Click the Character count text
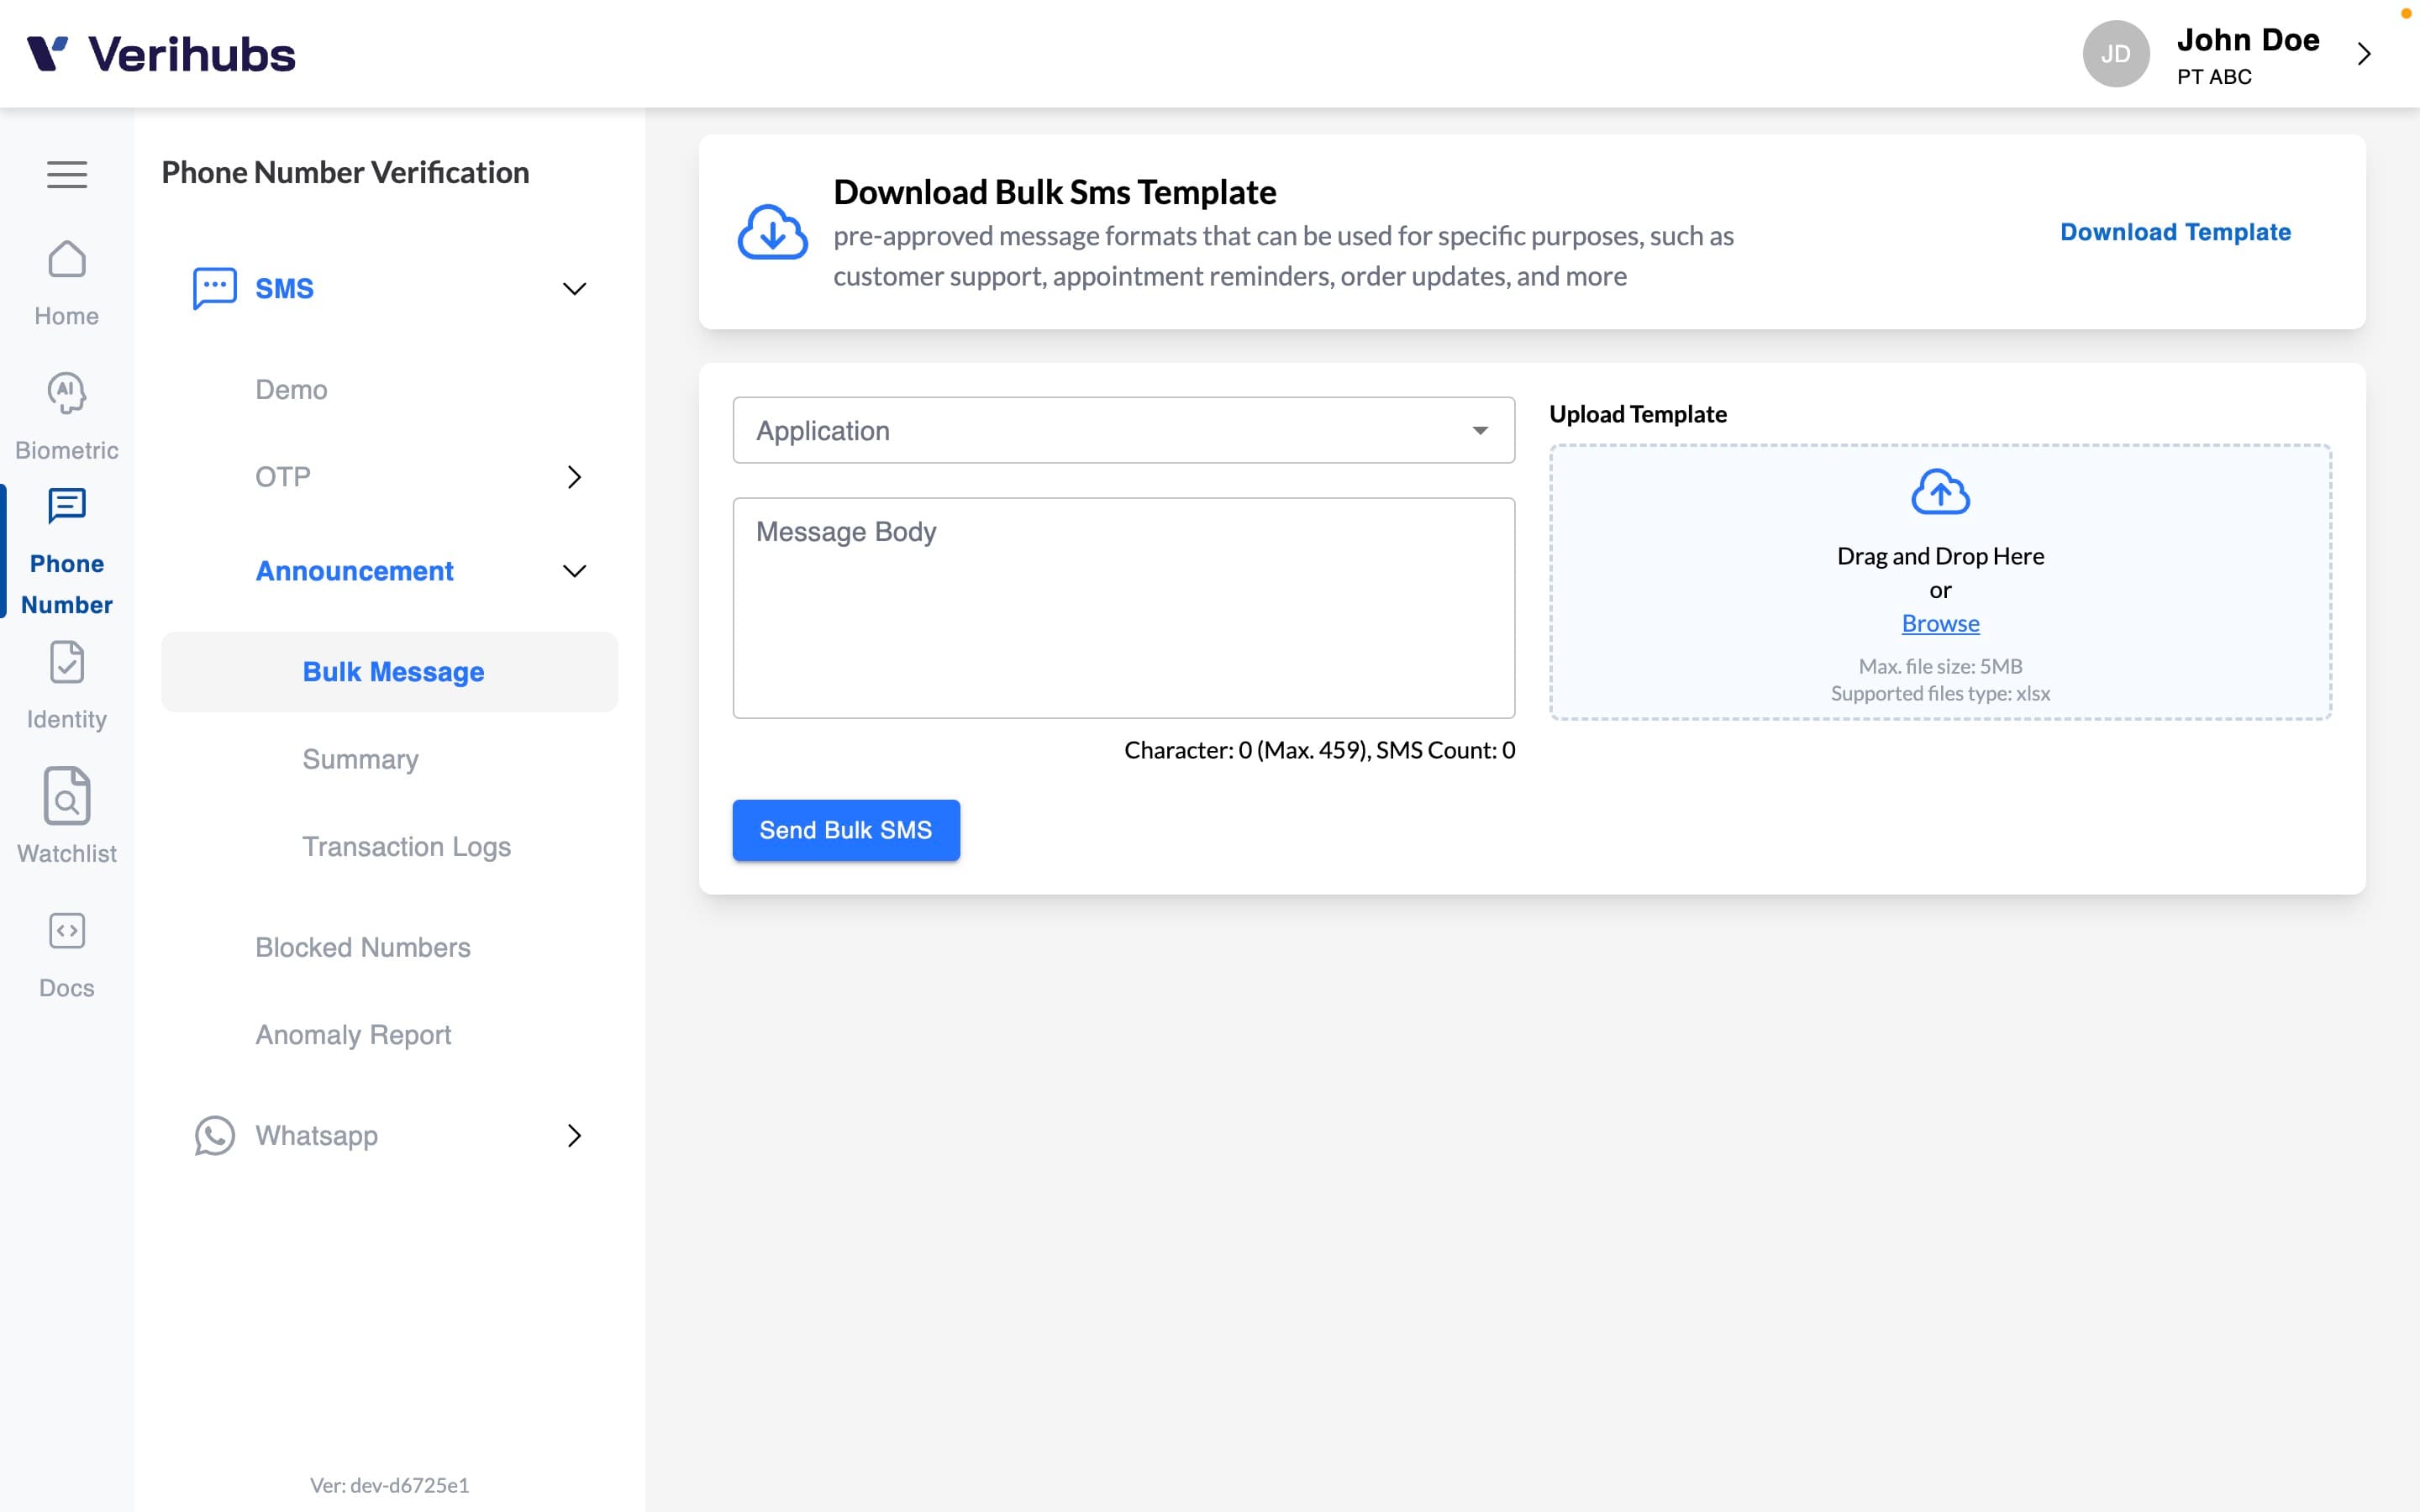The height and width of the screenshot is (1512, 2420). 1319,750
